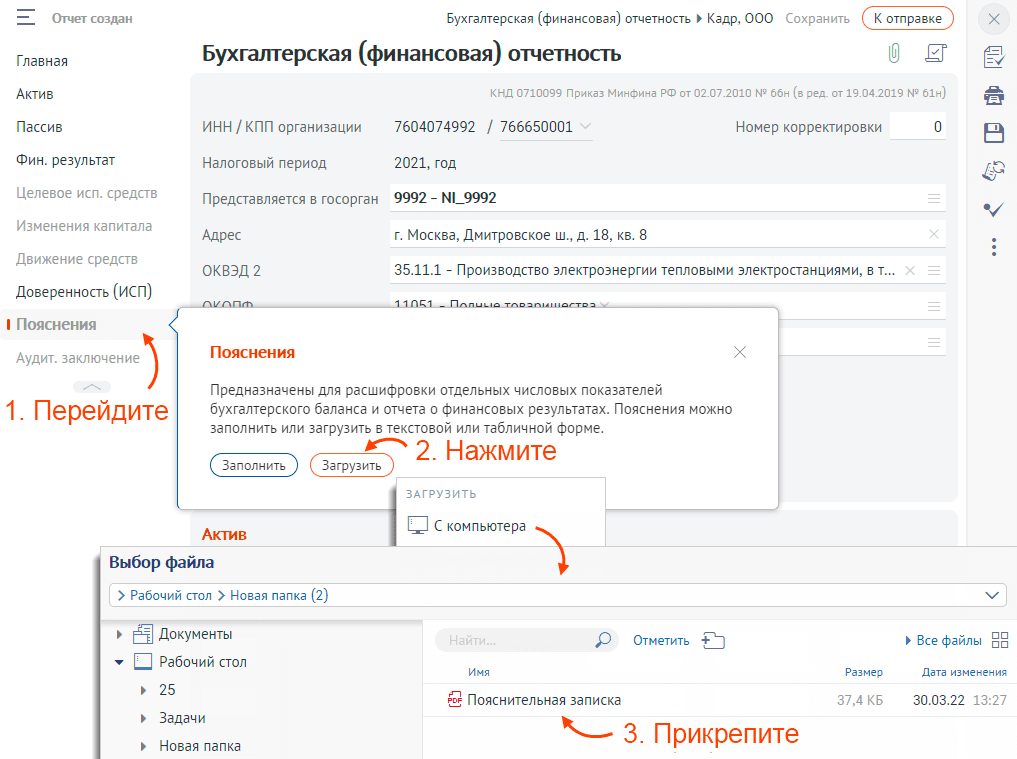Save the report with the floppy disk icon

tap(994, 133)
